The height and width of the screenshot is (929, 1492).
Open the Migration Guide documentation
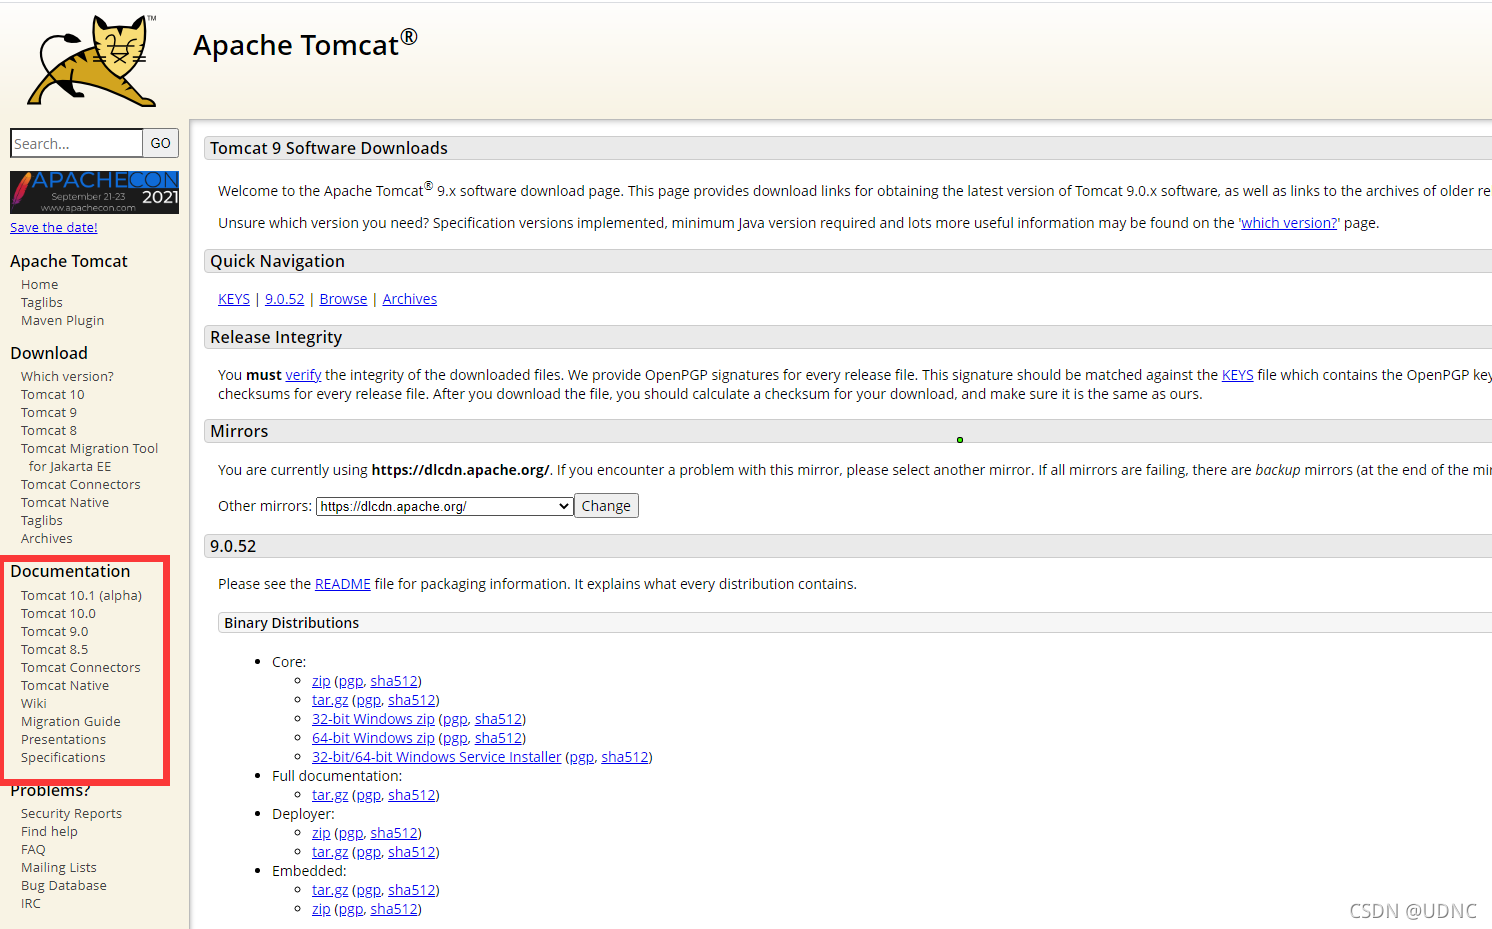coord(70,721)
